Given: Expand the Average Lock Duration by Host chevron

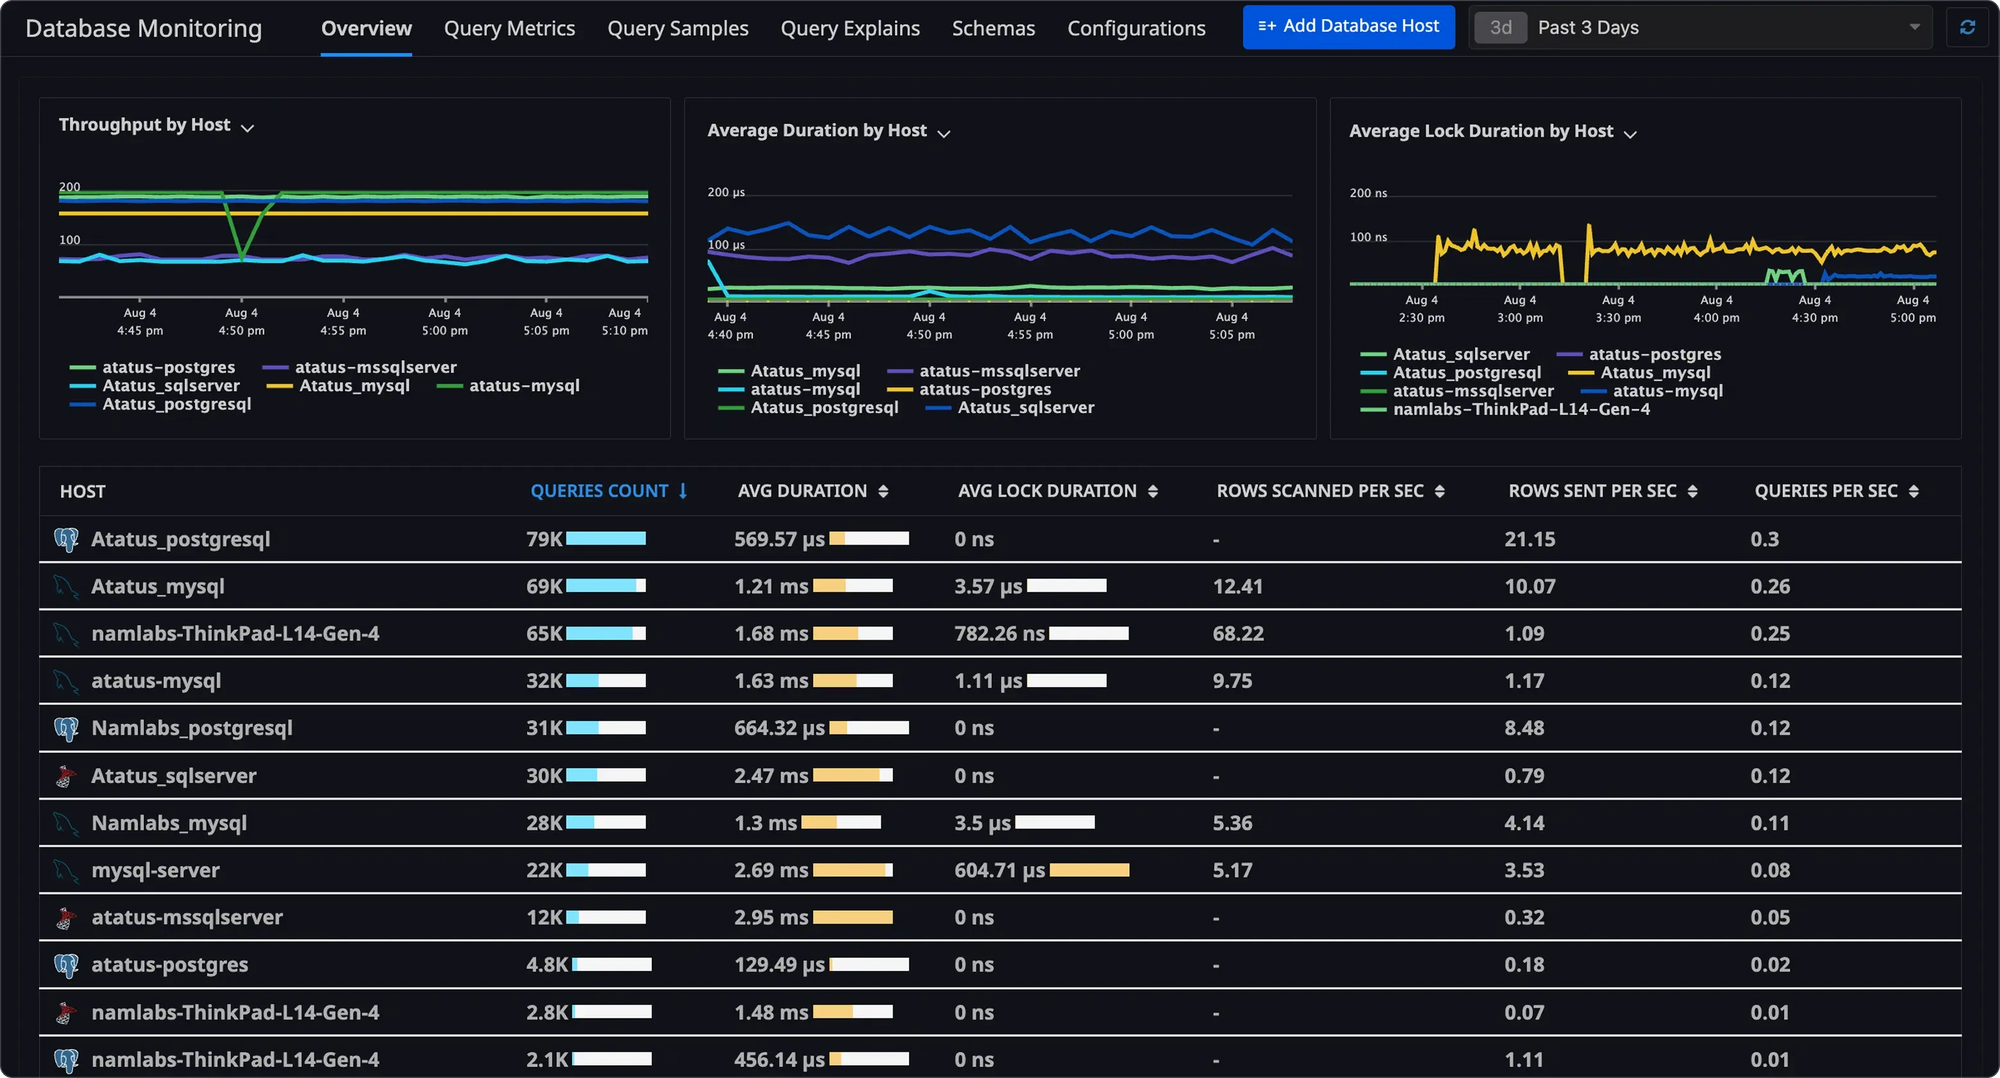Looking at the screenshot, I should point(1630,133).
